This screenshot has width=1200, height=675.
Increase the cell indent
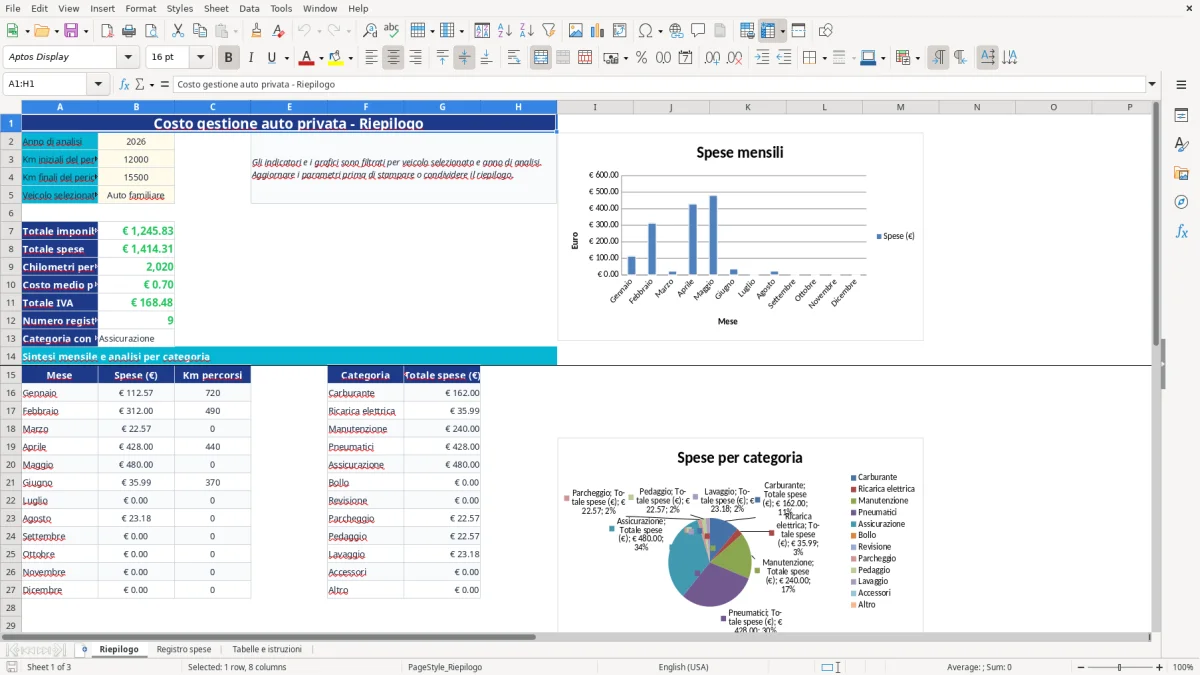(762, 58)
